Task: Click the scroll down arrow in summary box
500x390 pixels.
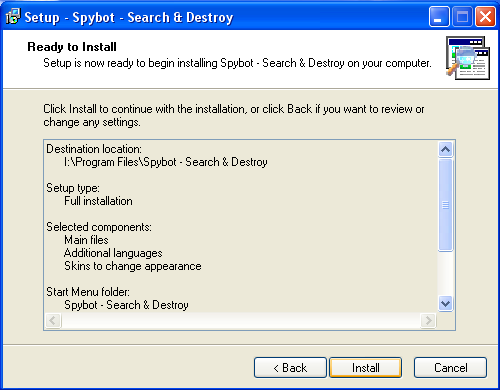Action: tap(445, 304)
